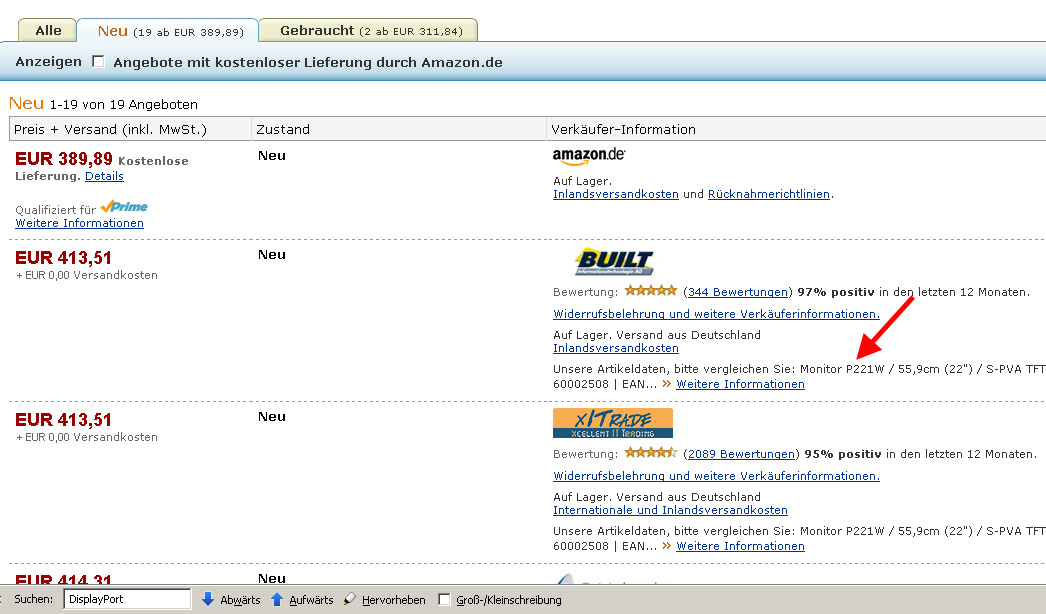Click the blue up arrow Aufwärts icon
Screen dimensions: 1046x614
pos(277,599)
